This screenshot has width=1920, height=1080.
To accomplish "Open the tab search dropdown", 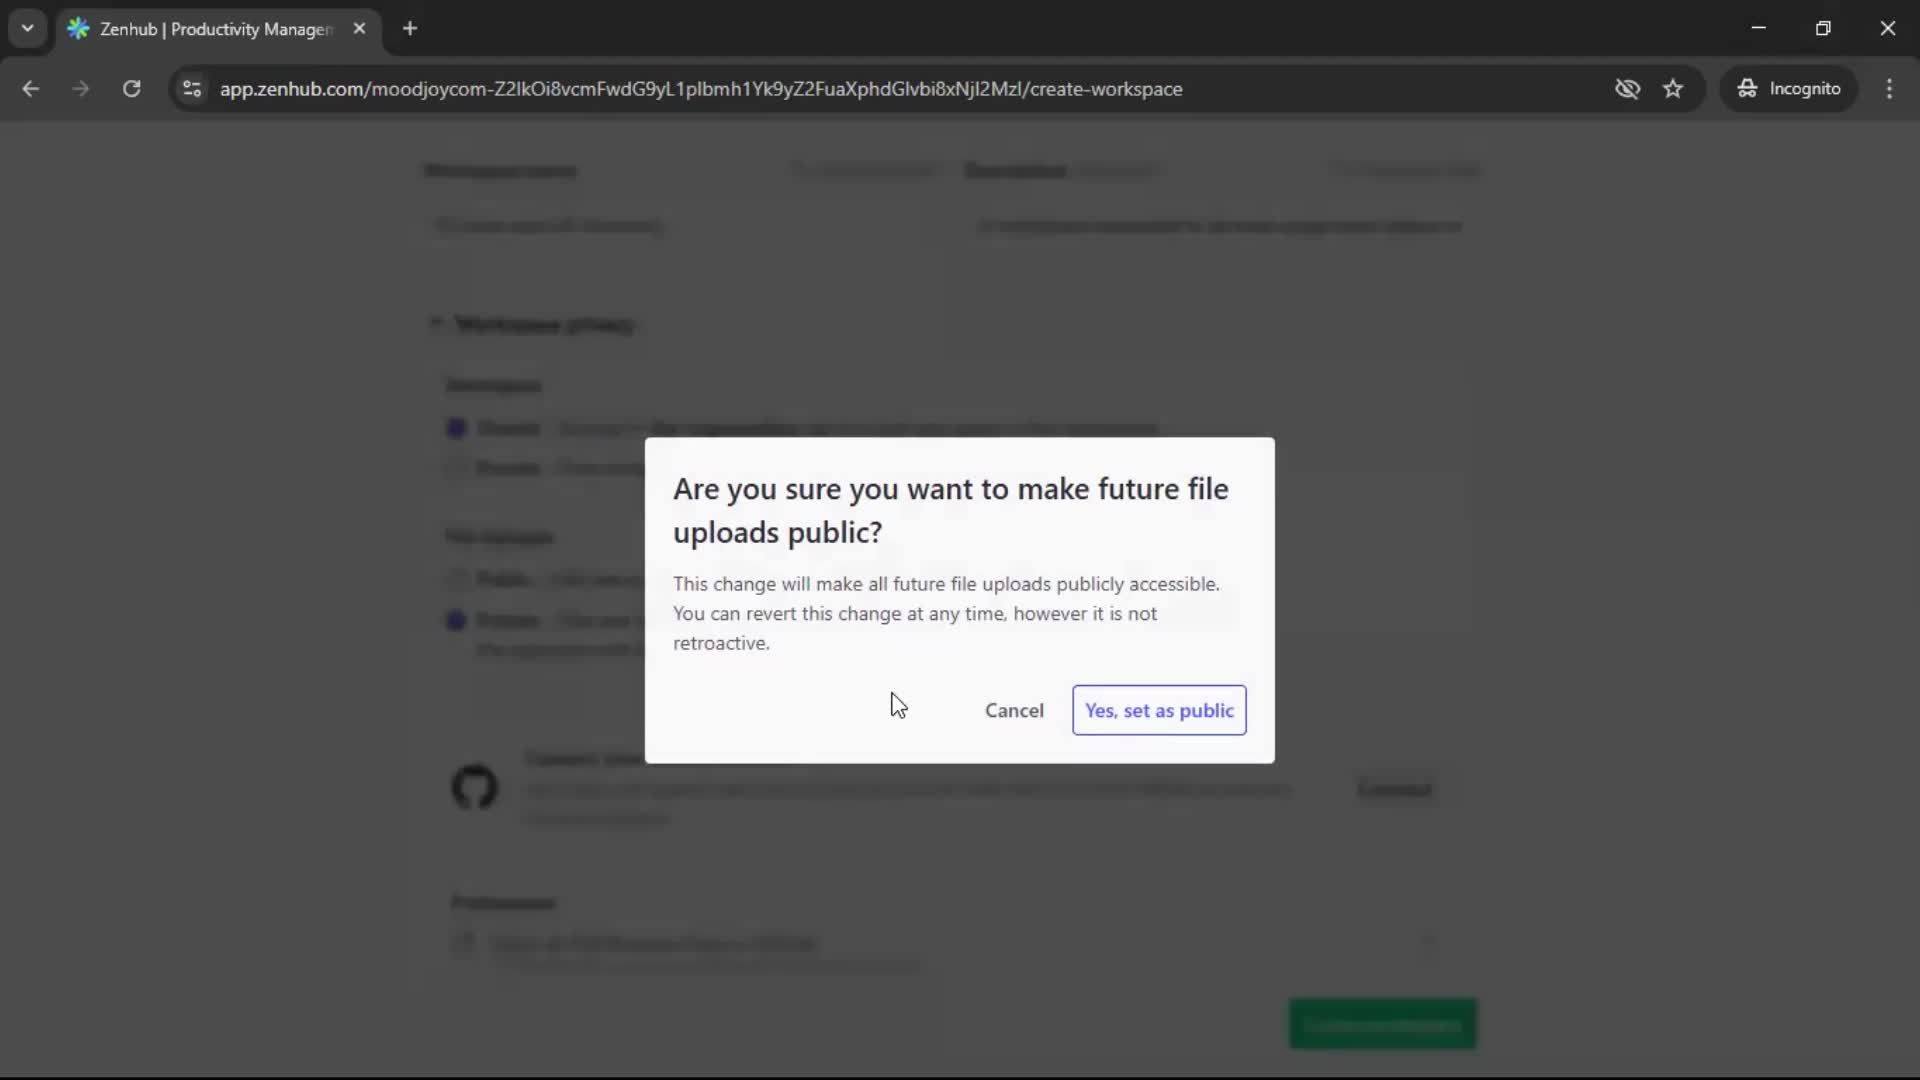I will tap(27, 28).
